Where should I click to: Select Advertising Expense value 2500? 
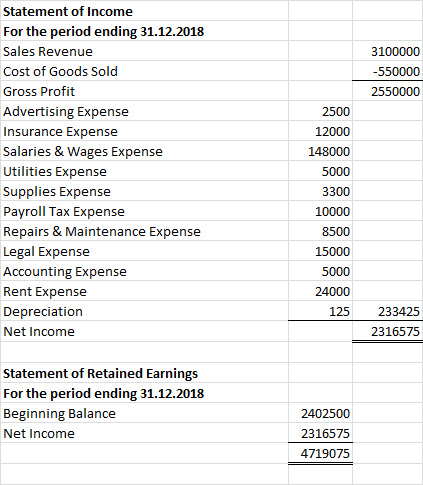coord(336,112)
